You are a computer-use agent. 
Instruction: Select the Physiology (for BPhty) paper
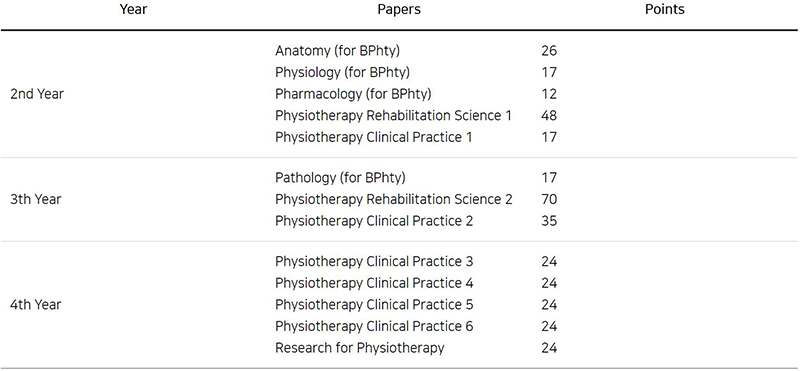click(x=342, y=72)
